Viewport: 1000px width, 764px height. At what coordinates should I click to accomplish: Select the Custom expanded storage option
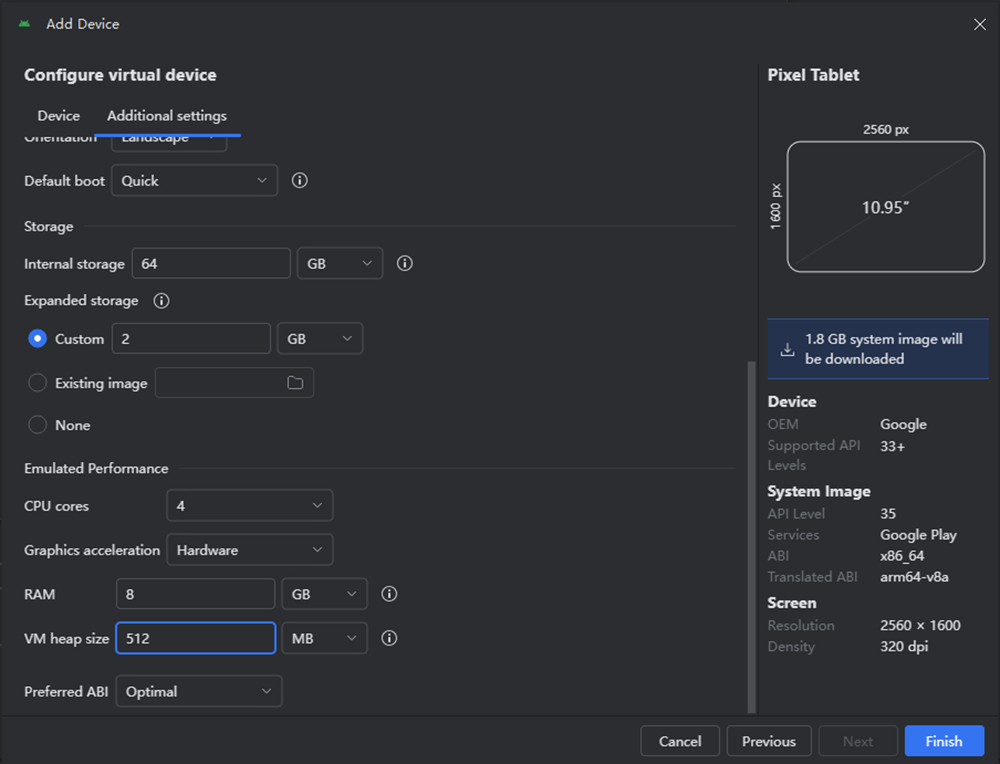tap(38, 339)
